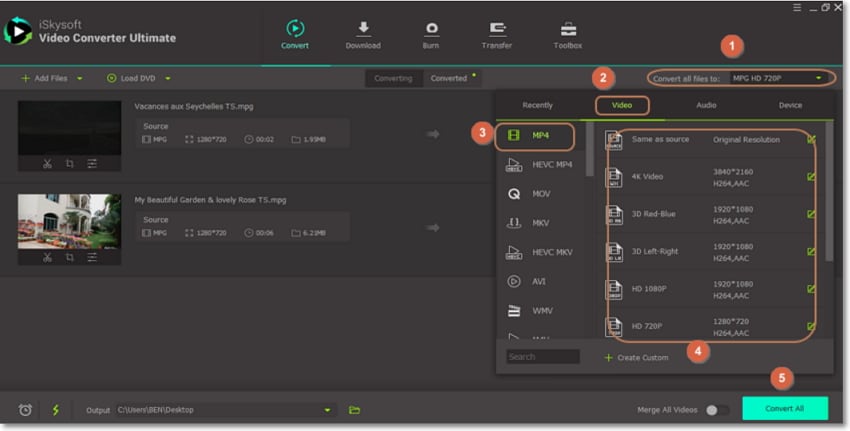Screen dimensions: 850x431
Task: Select My Beautiful Garden & lovely Rose filename
Action: point(210,200)
